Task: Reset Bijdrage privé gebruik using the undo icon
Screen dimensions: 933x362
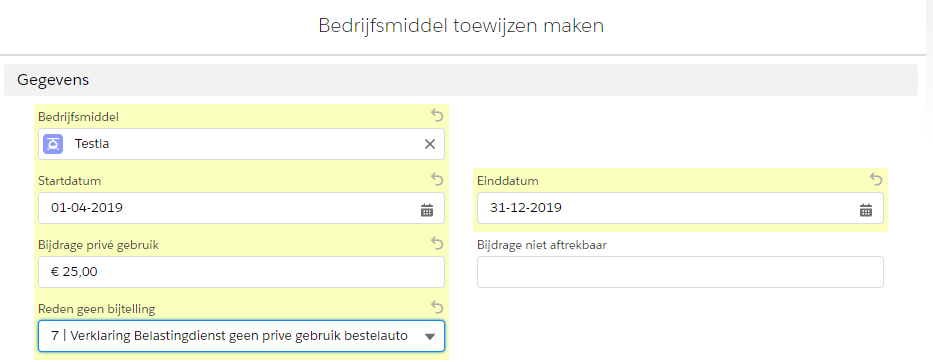Action: 437,243
